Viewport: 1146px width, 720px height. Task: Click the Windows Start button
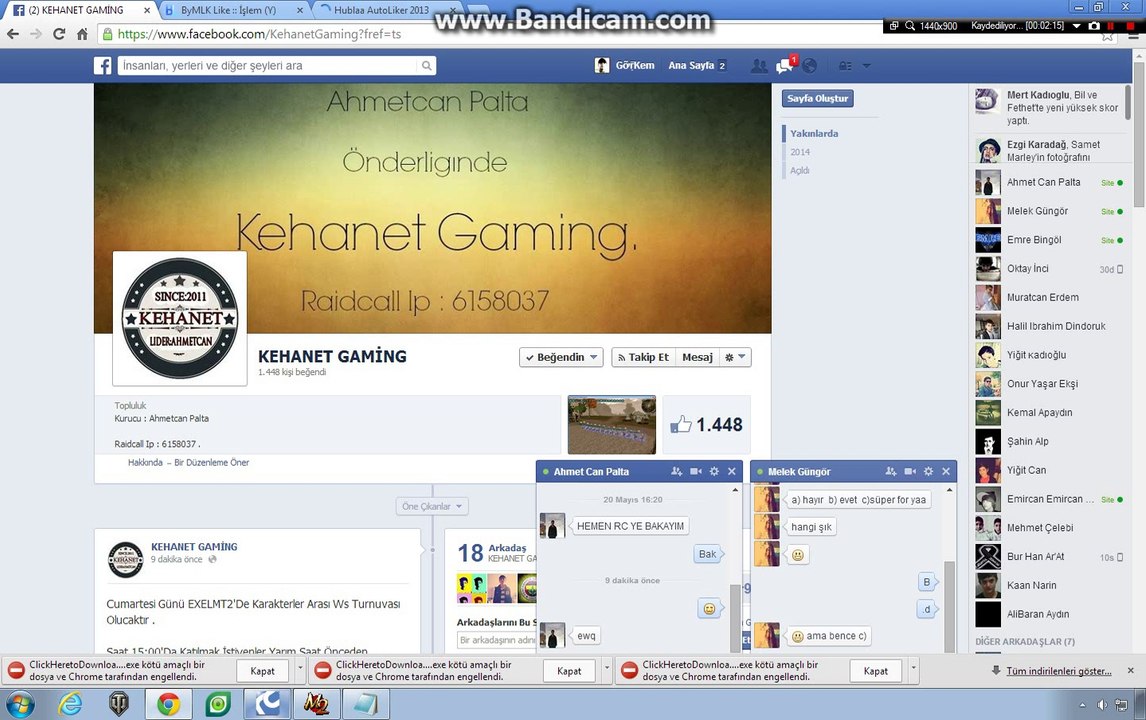tap(20, 705)
